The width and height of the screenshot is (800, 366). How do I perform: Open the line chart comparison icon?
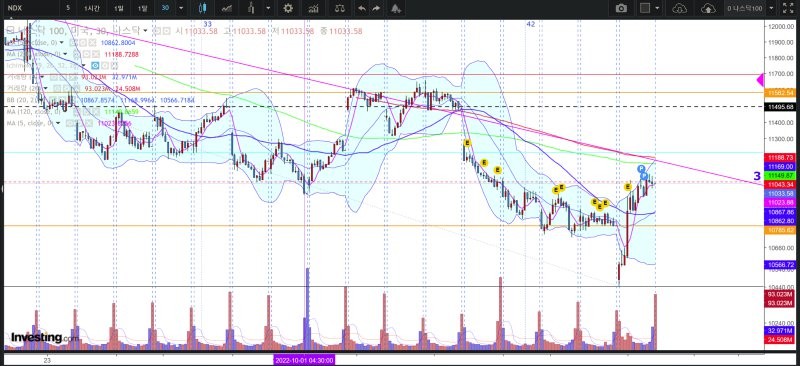click(227, 8)
